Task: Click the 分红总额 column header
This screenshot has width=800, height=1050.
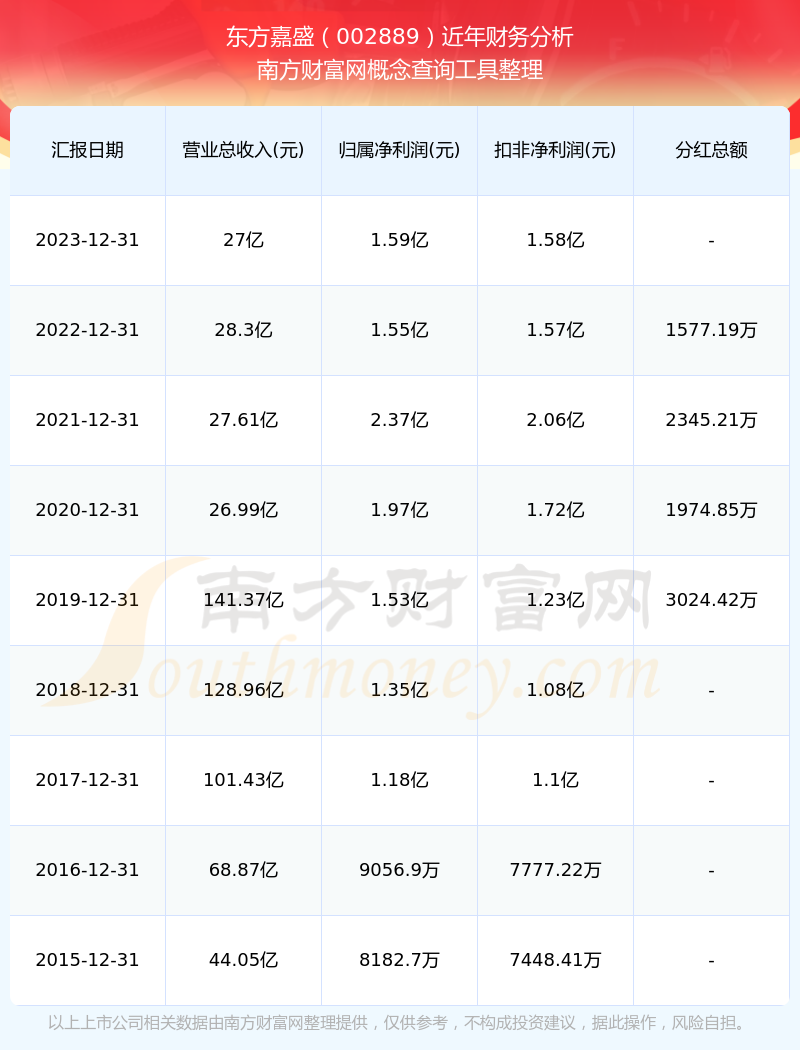Action: click(x=711, y=150)
